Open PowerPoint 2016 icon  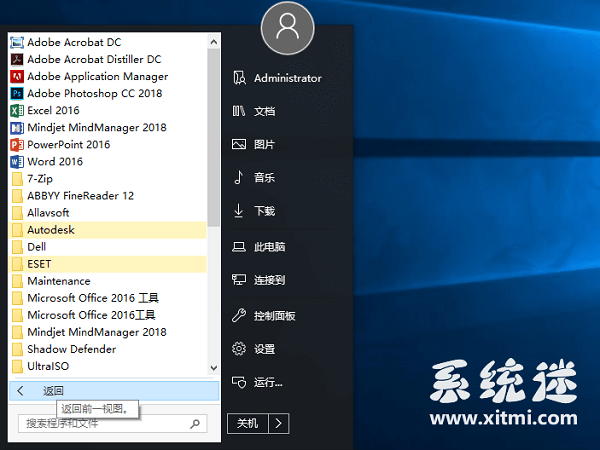(x=17, y=145)
